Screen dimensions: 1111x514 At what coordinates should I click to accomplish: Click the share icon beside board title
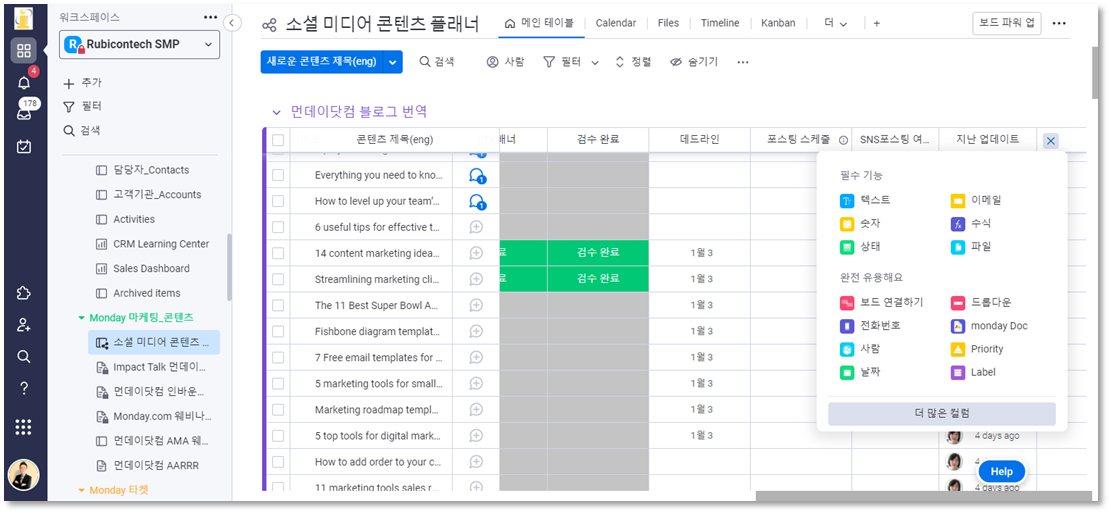coord(269,25)
